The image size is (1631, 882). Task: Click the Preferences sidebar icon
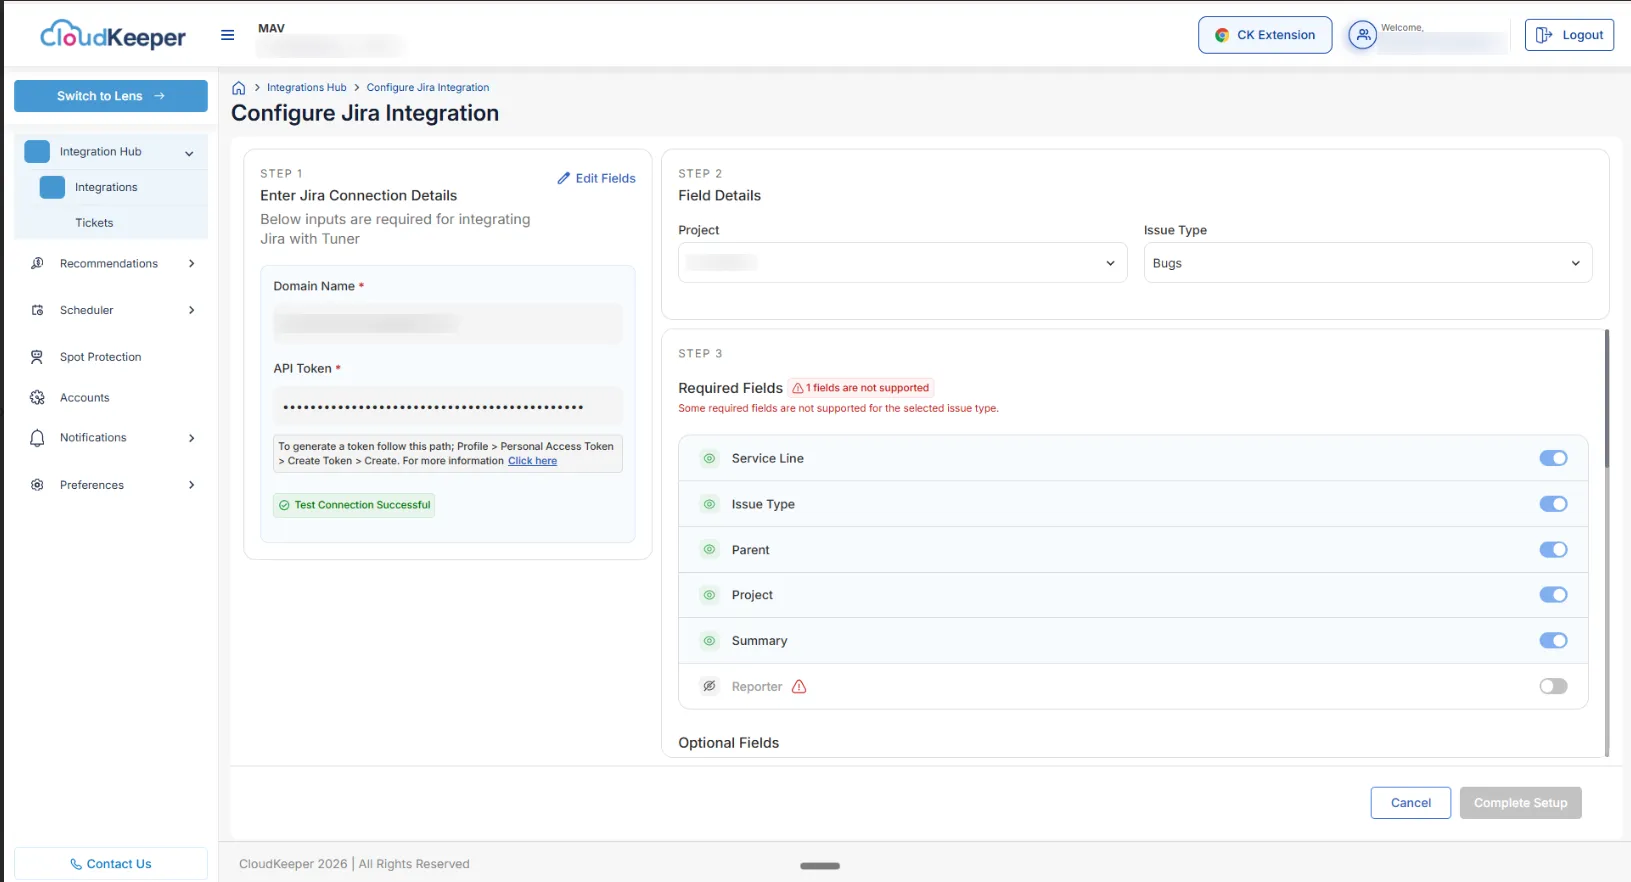(37, 485)
